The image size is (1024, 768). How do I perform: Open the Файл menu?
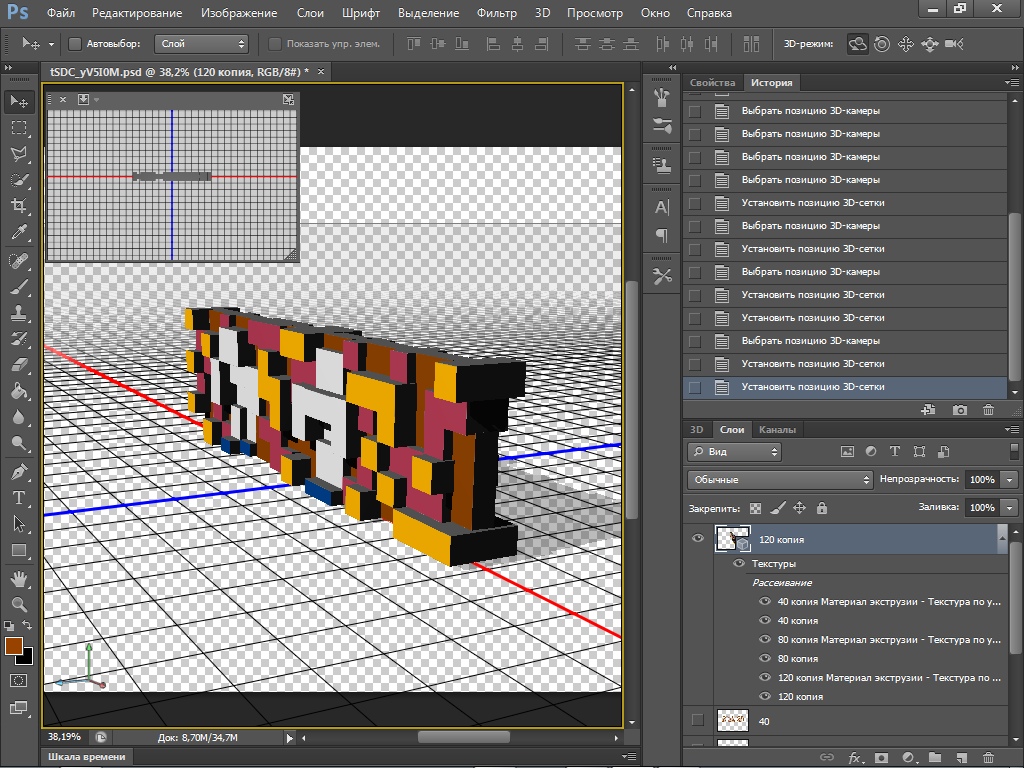tap(61, 13)
